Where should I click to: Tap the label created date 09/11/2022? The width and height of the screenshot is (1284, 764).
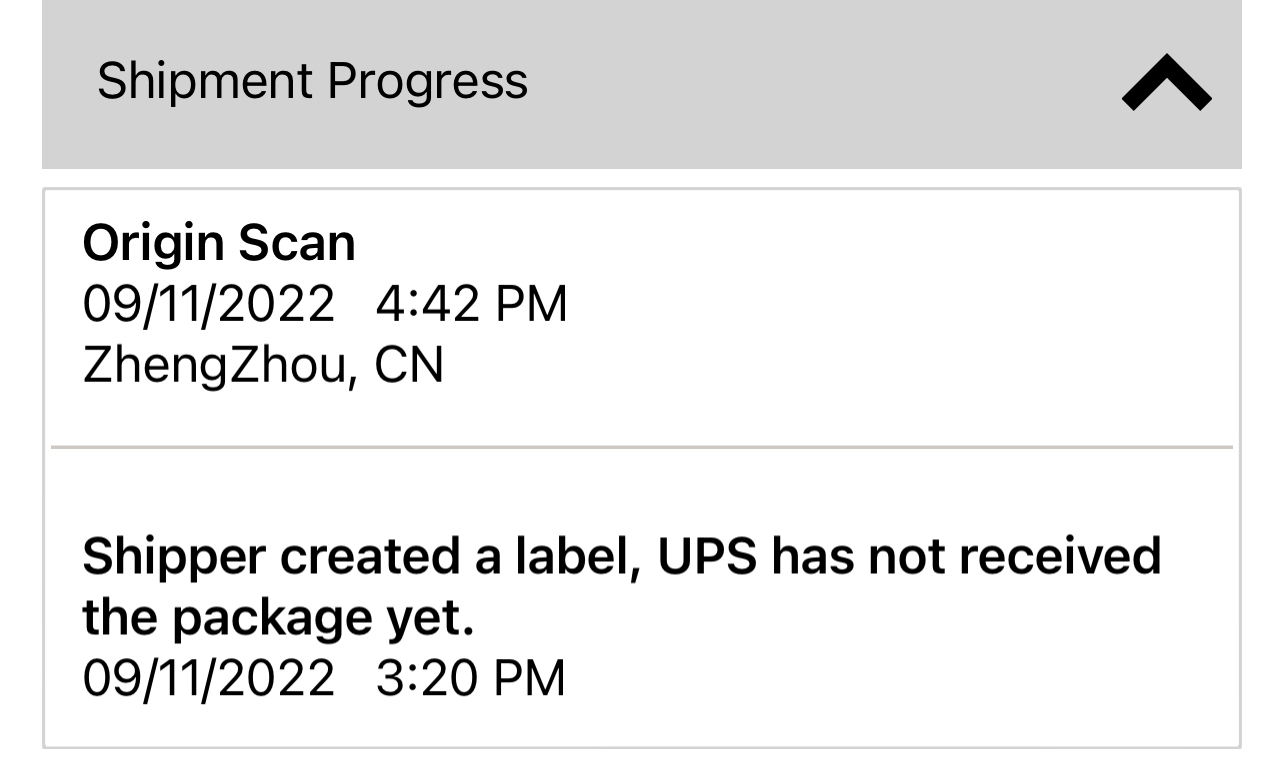point(208,678)
